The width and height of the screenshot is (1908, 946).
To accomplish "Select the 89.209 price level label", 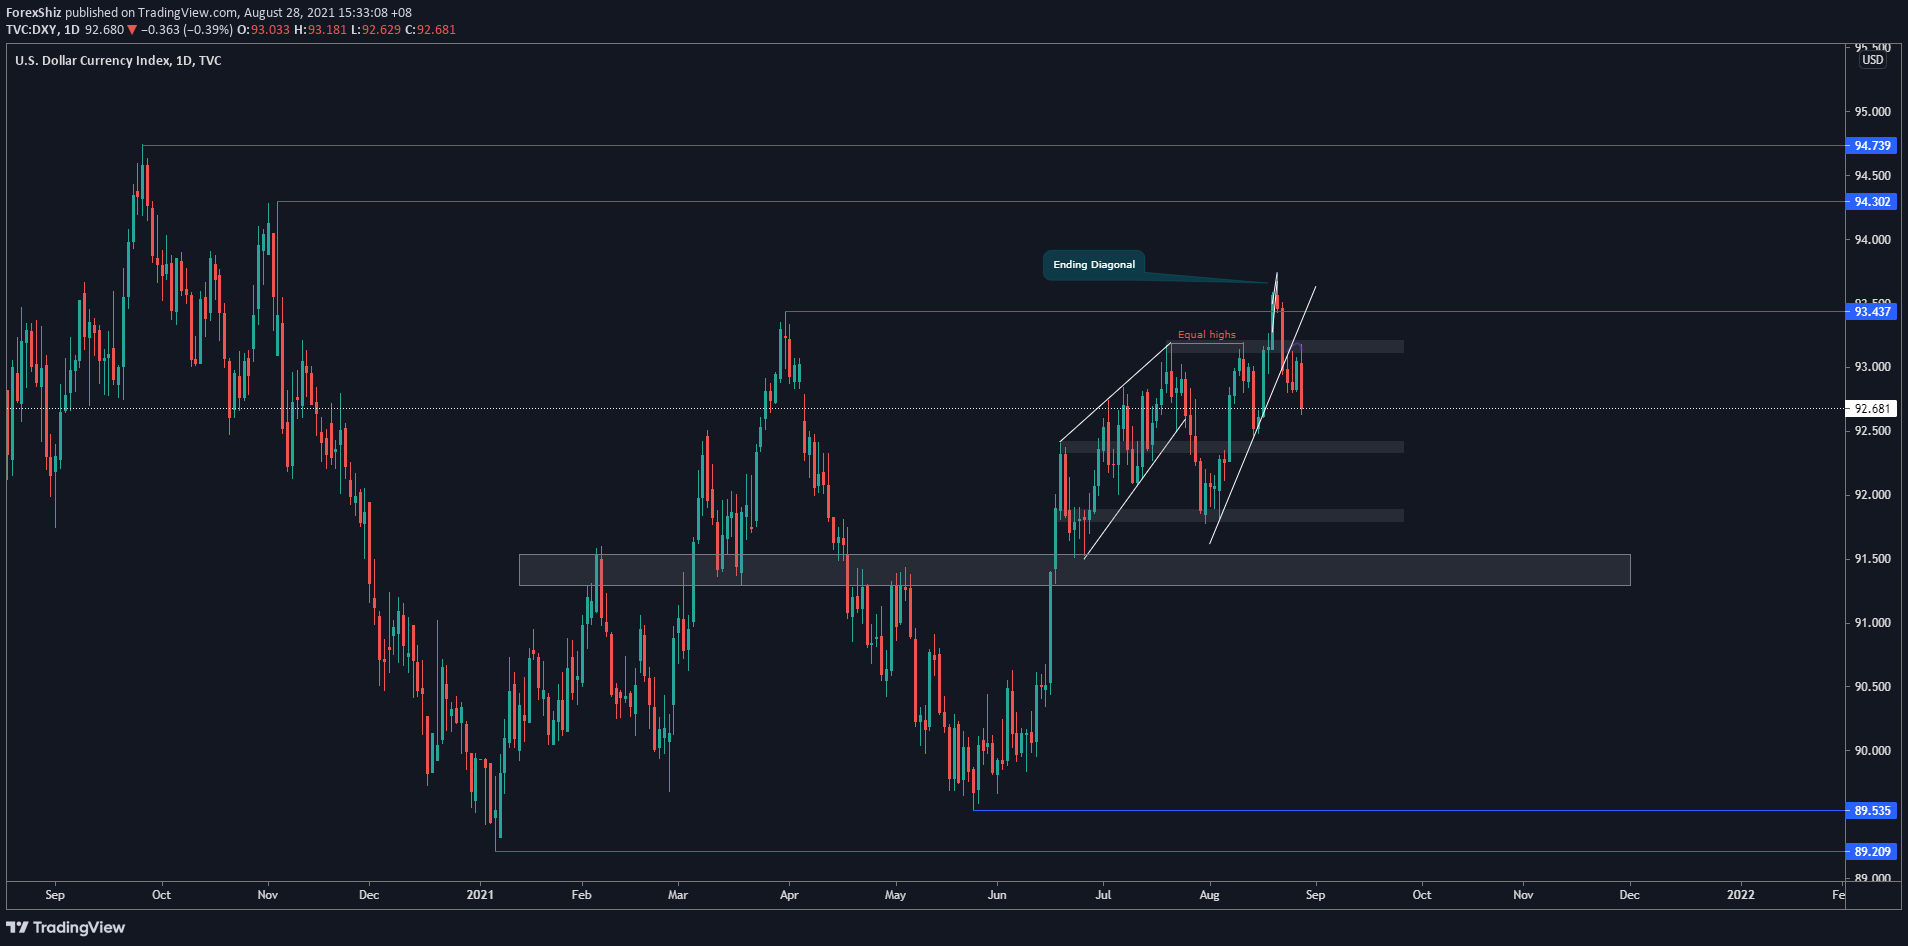I will (x=1872, y=852).
